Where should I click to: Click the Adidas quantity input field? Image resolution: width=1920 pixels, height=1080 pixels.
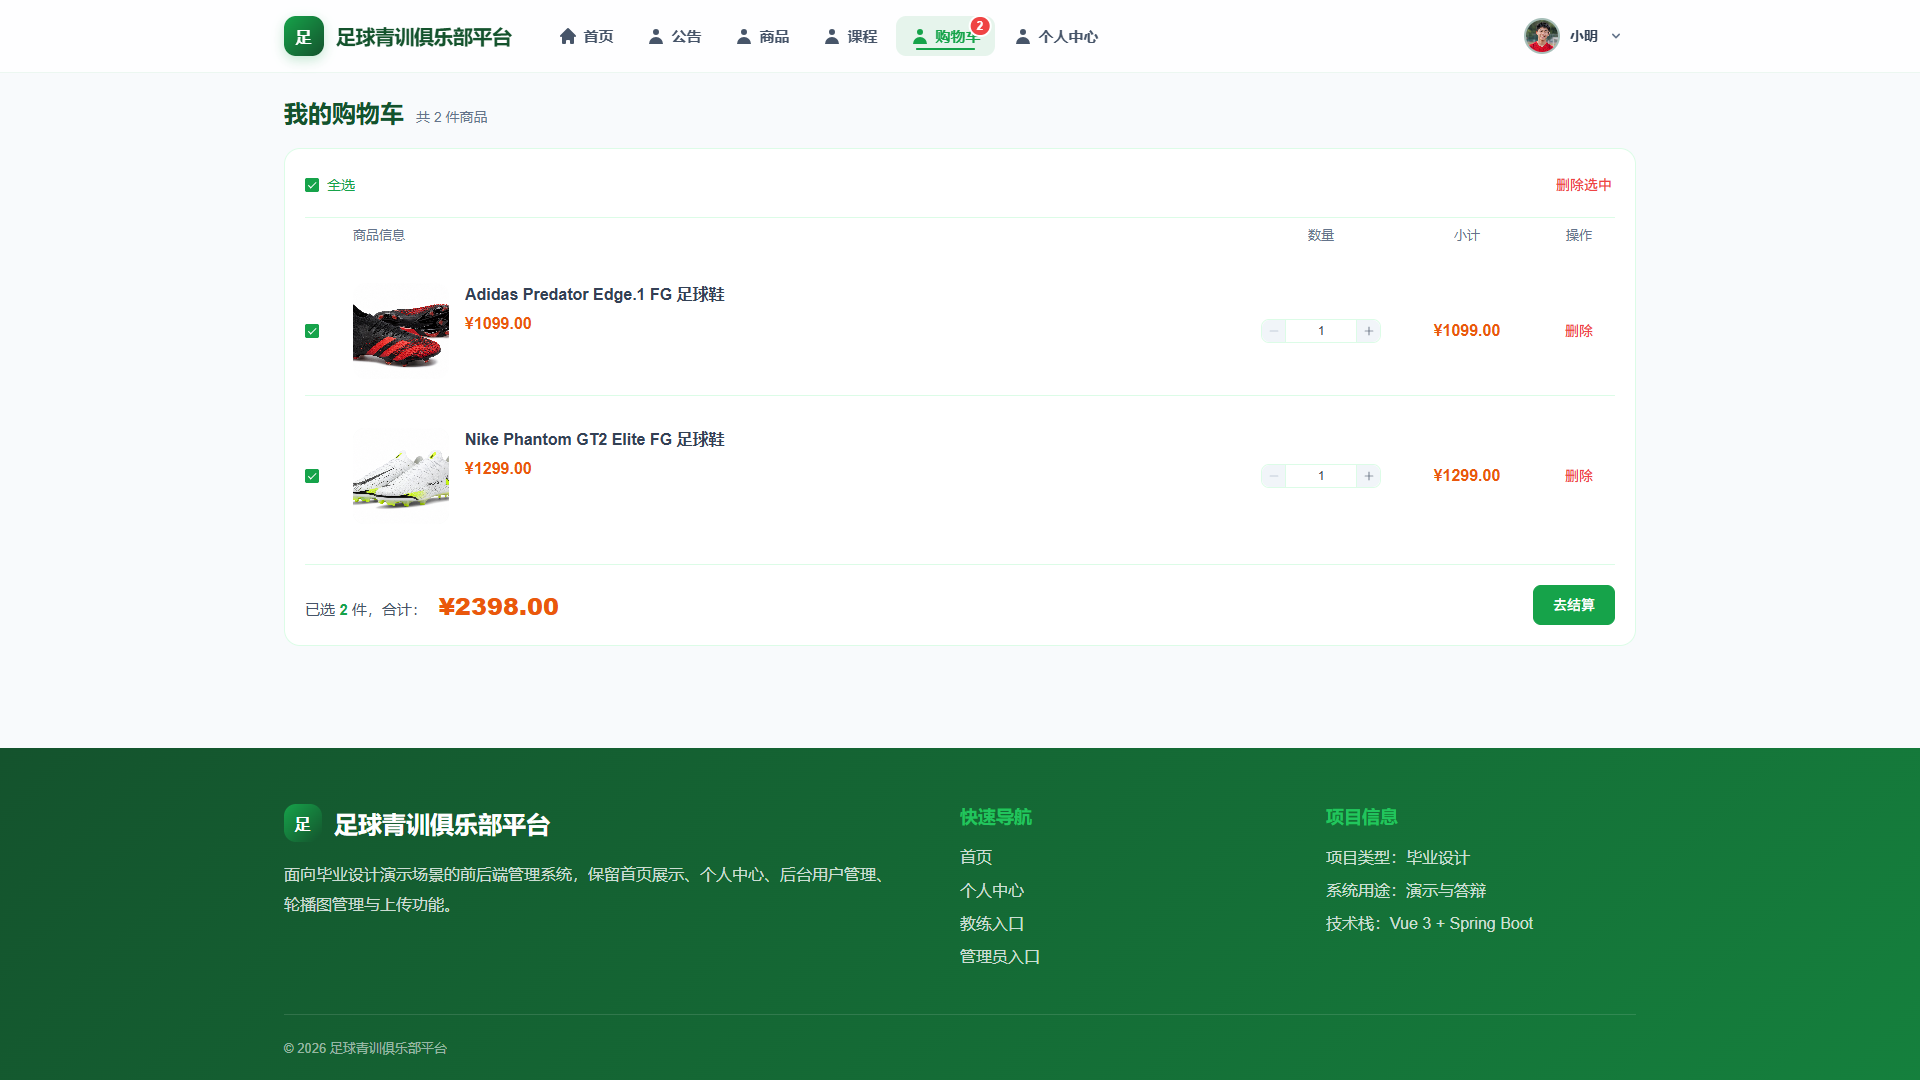(1321, 331)
